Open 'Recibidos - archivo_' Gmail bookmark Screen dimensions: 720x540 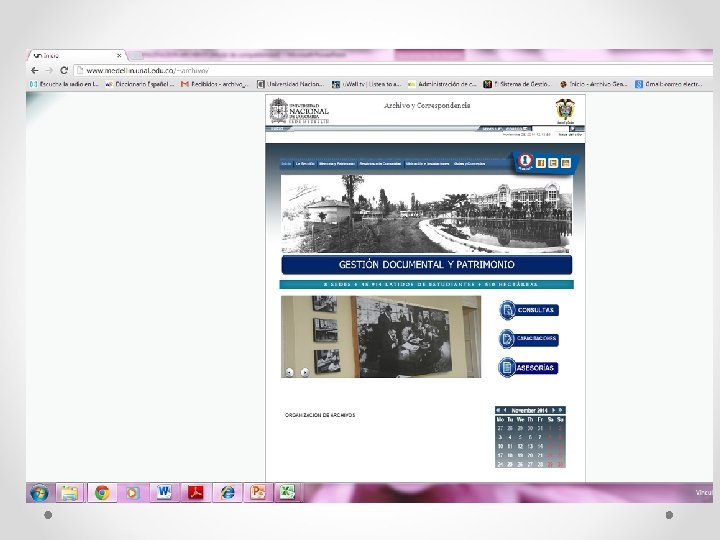point(214,84)
